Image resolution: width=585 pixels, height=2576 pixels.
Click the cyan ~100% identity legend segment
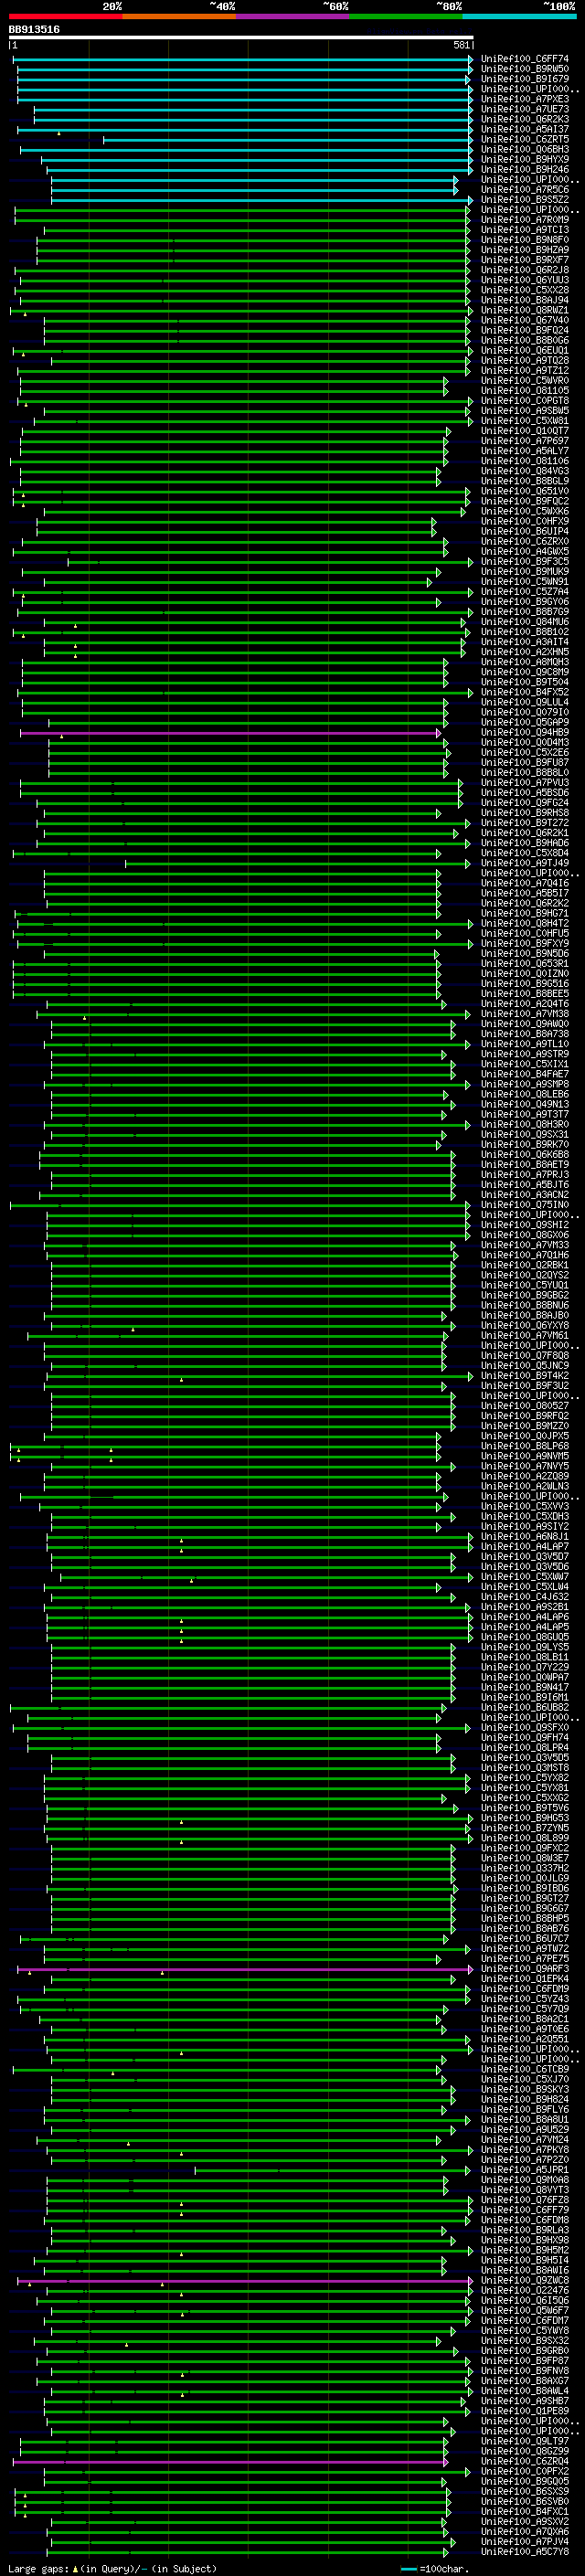point(519,16)
